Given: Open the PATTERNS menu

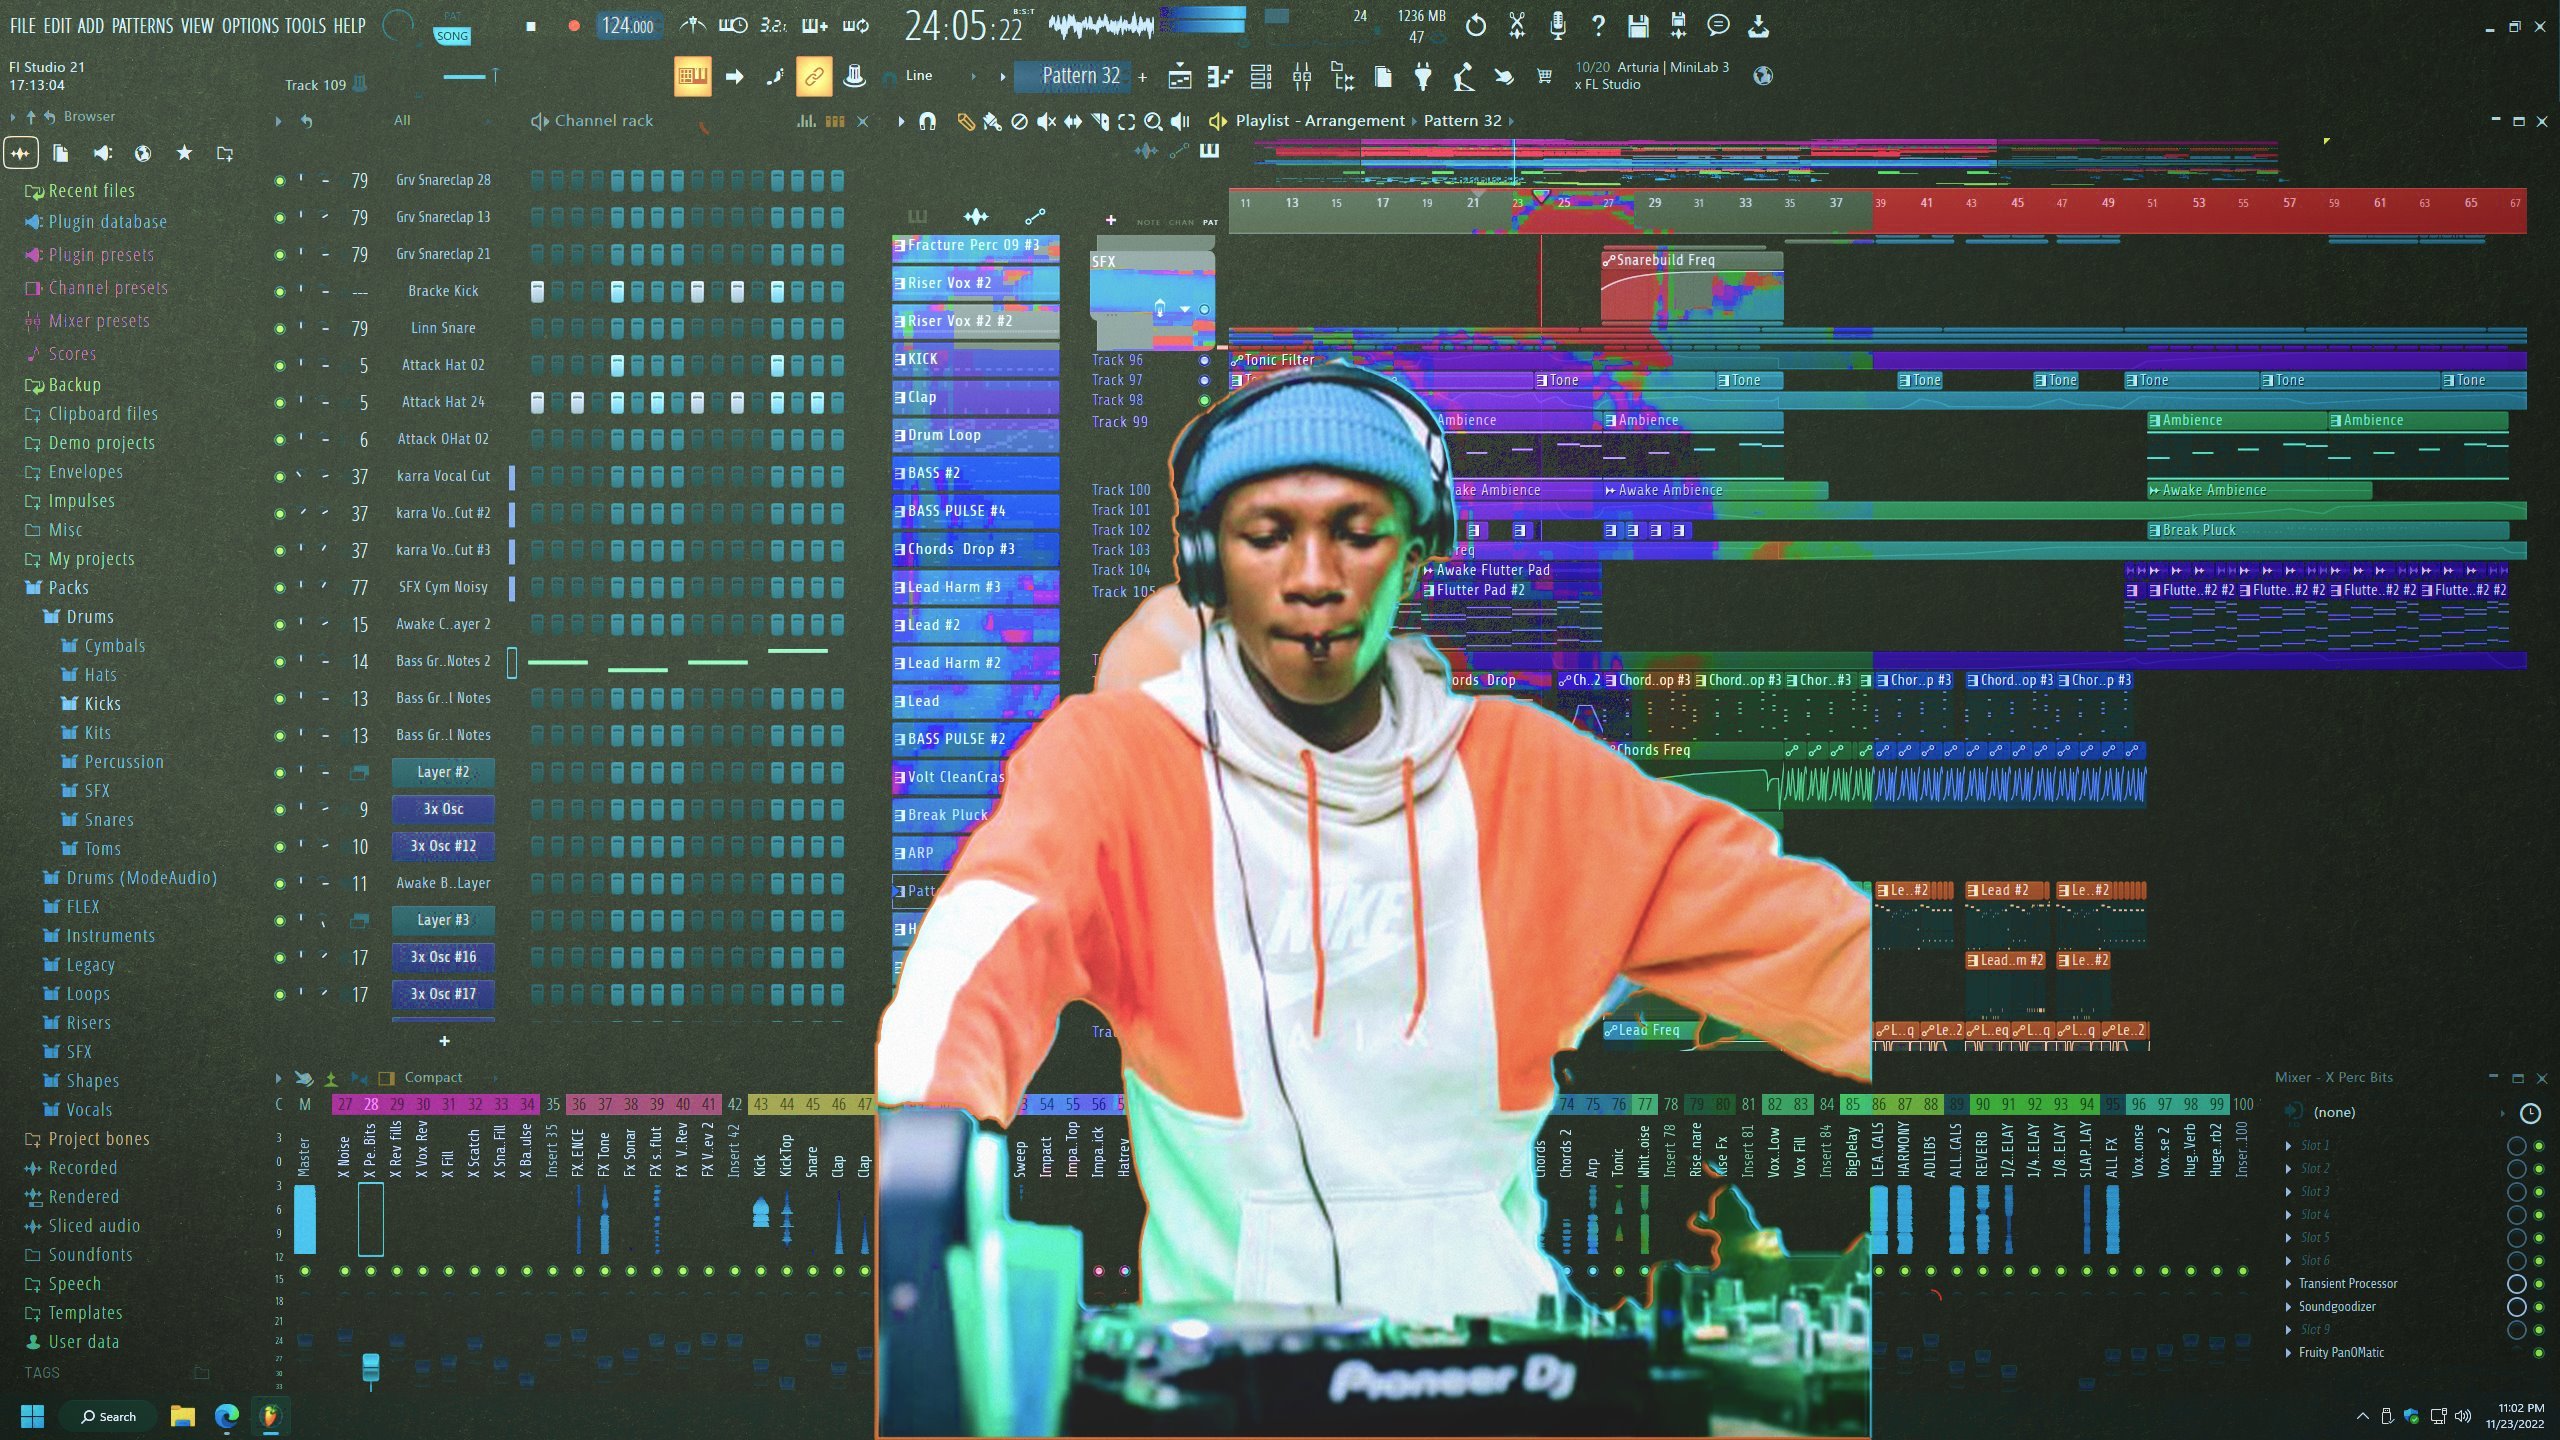Looking at the screenshot, I should point(141,26).
